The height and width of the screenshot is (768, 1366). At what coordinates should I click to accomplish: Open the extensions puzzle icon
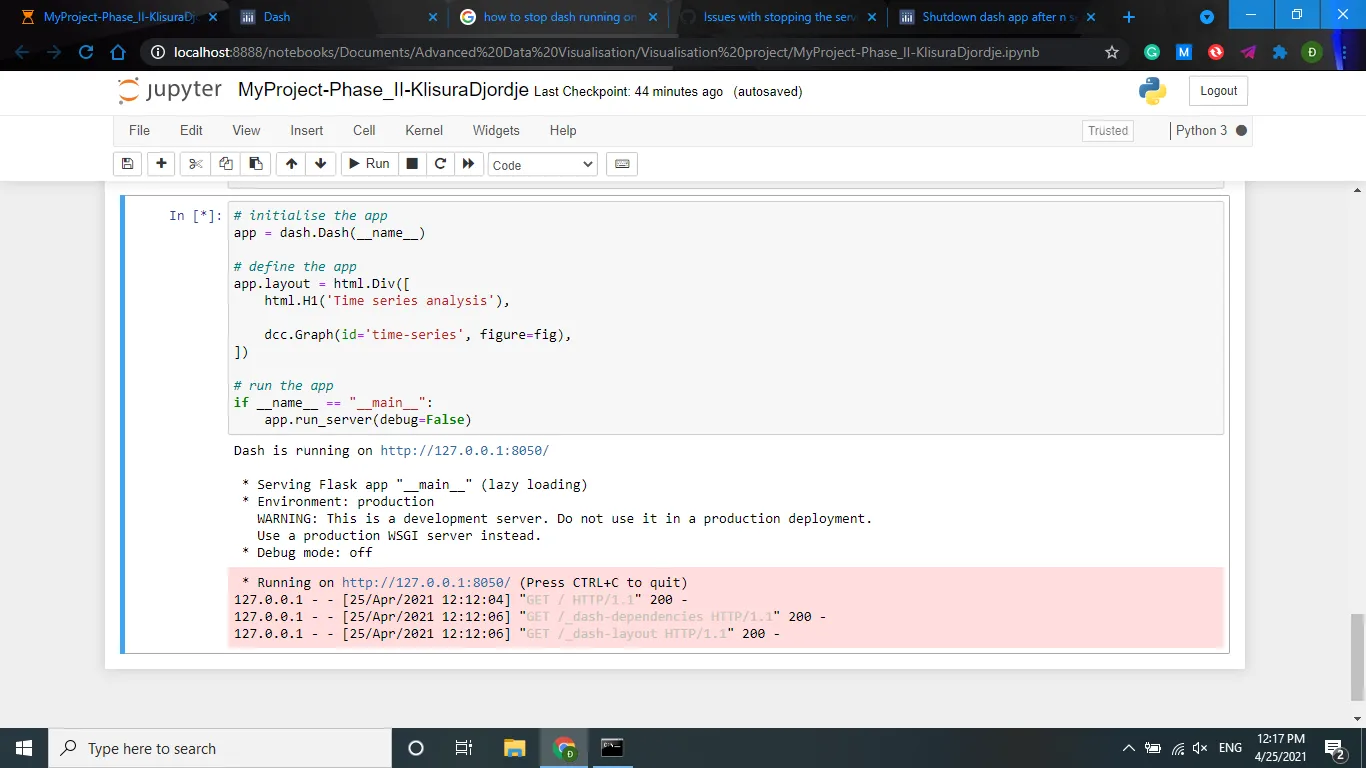click(x=1279, y=52)
